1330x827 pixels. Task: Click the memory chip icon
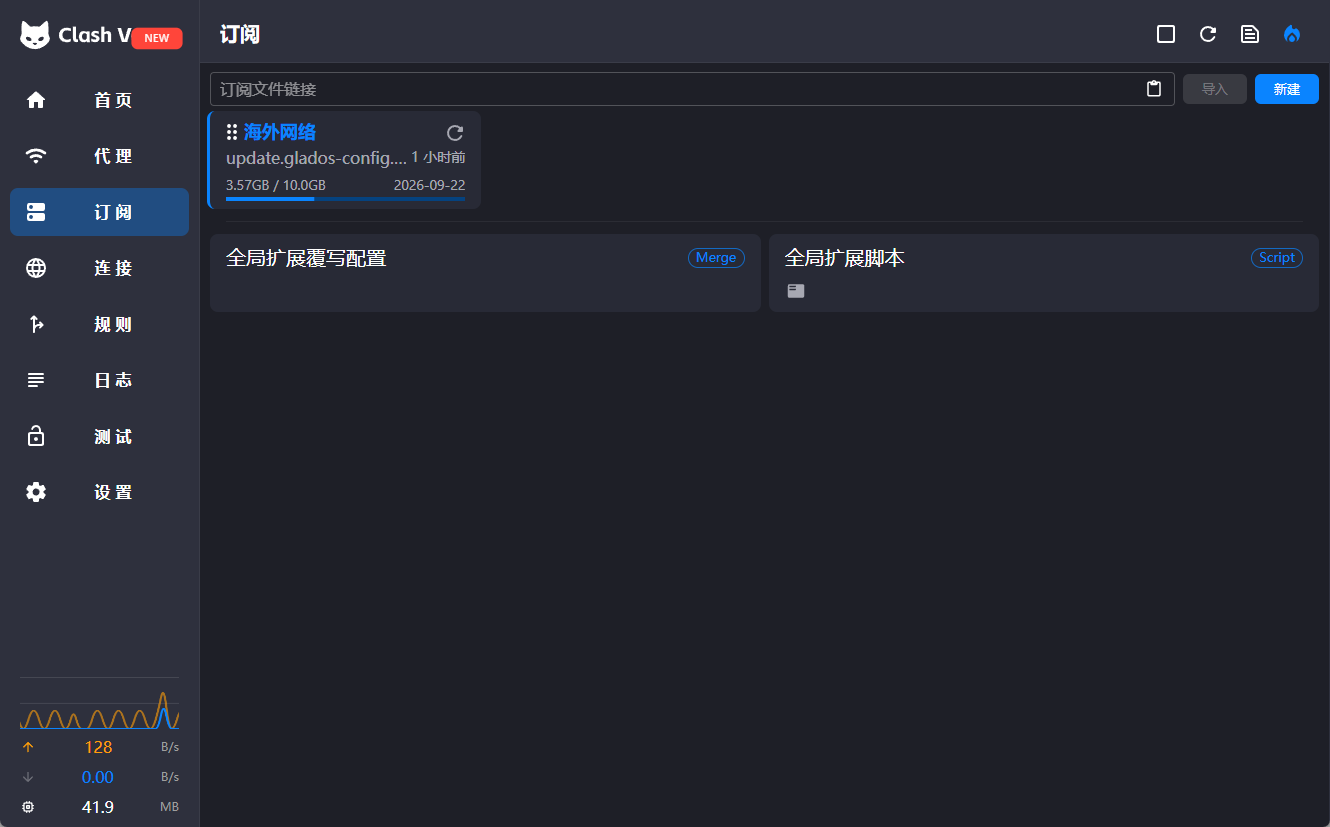tap(28, 807)
